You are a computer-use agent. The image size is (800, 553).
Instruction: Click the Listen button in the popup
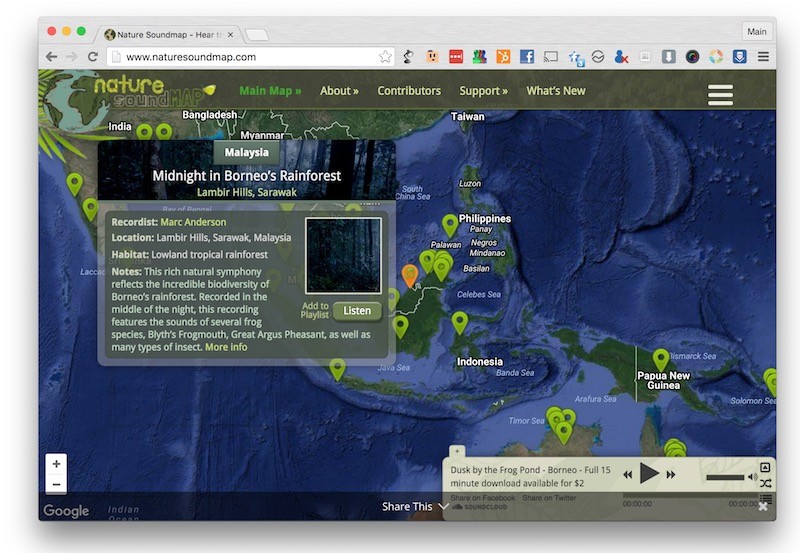[357, 311]
